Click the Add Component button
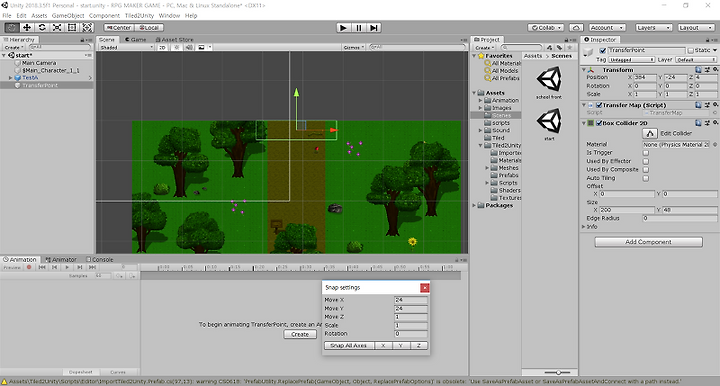720x386 pixels. tap(648, 242)
